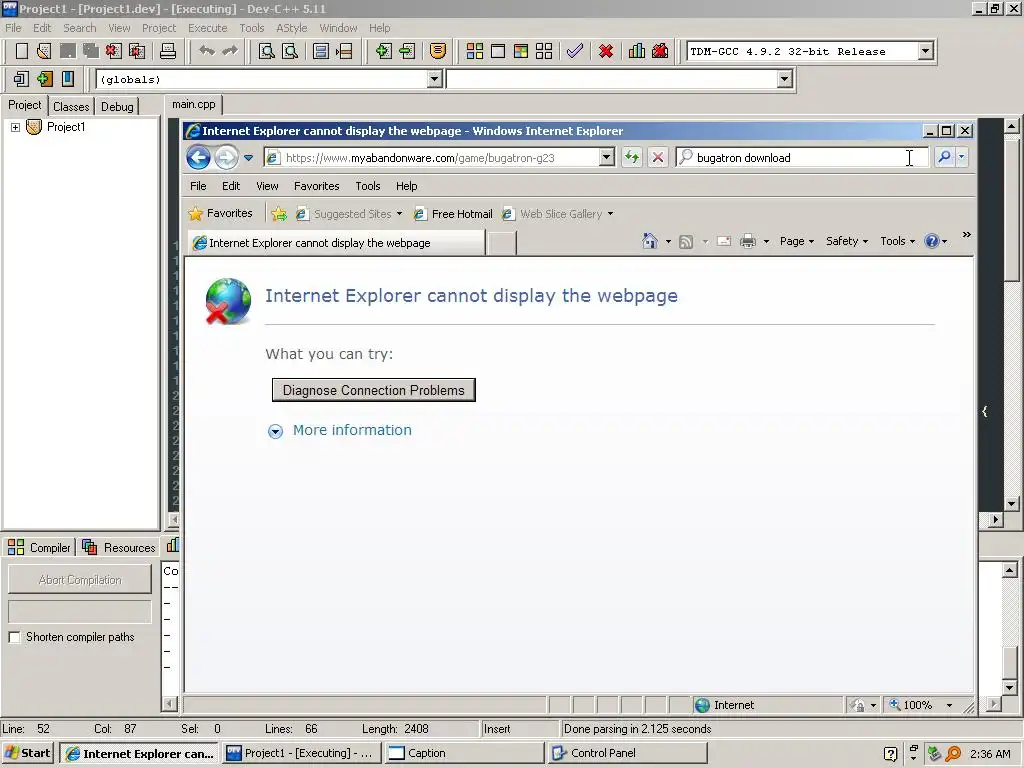Click the Find magnifier icon
This screenshot has height=768, width=1024.
(x=266, y=51)
